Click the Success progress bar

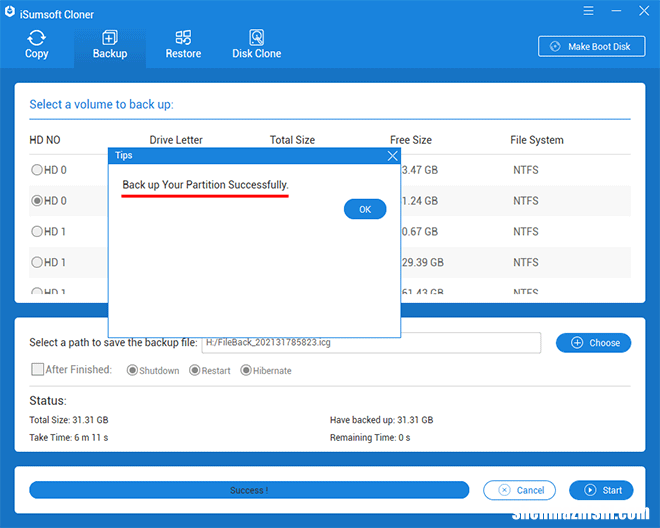(x=249, y=490)
